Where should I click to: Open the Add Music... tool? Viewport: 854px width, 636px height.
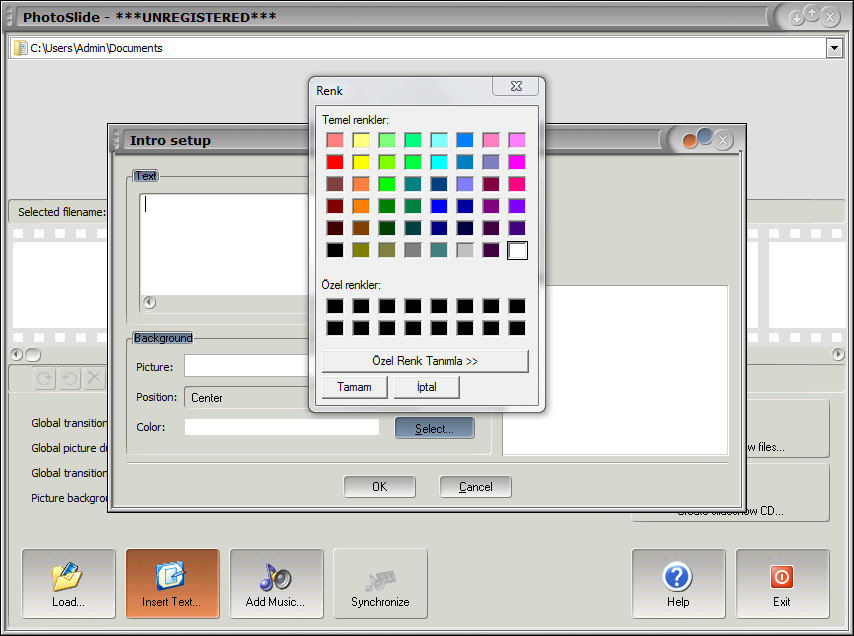276,583
